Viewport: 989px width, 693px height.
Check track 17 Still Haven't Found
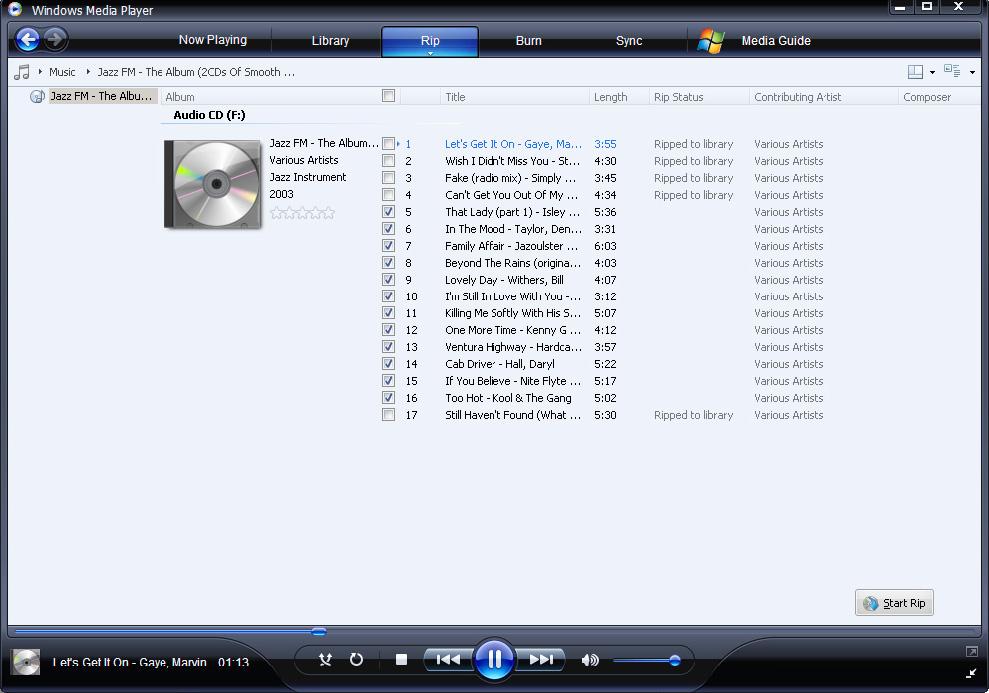(x=389, y=415)
